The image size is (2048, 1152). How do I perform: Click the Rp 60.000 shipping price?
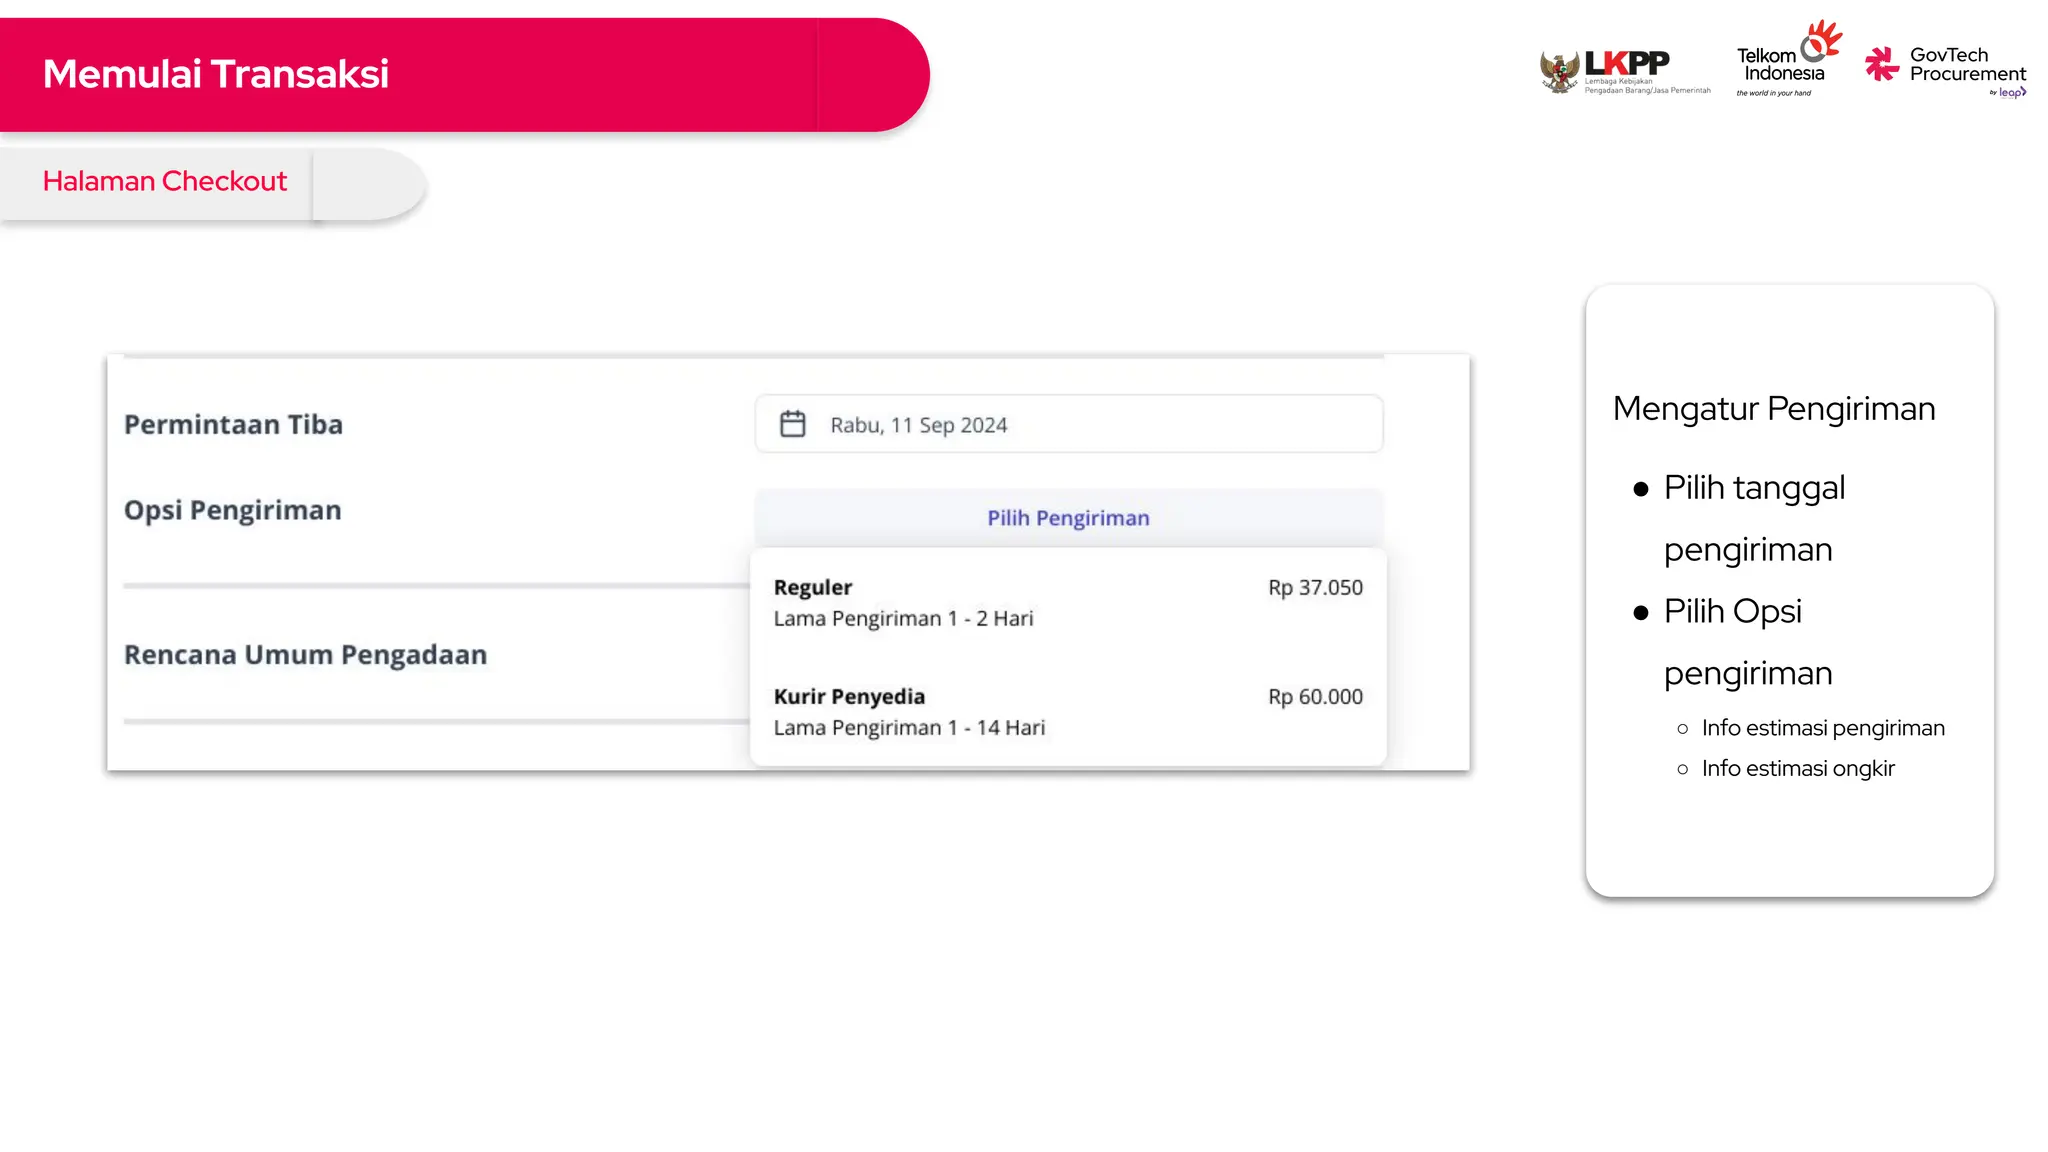[x=1315, y=697]
